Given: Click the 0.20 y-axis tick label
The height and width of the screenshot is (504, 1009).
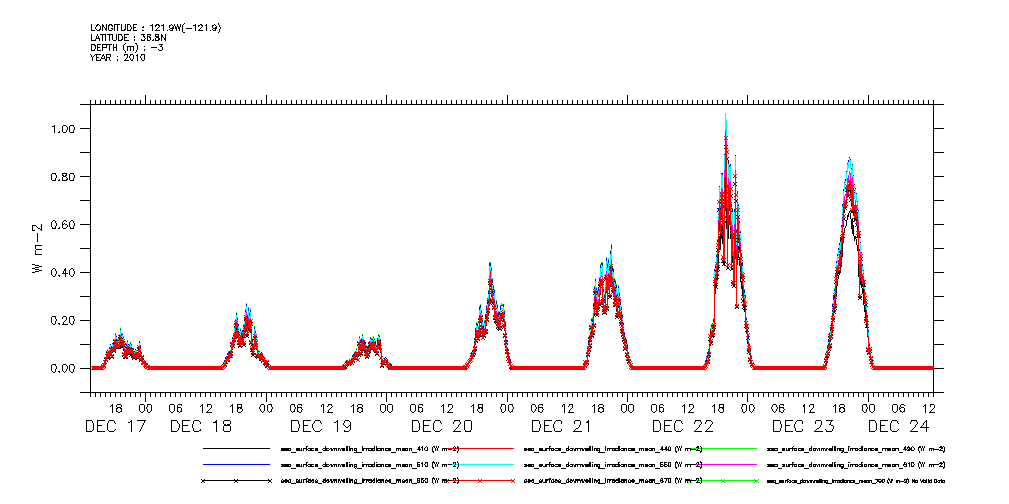Looking at the screenshot, I should [64, 321].
